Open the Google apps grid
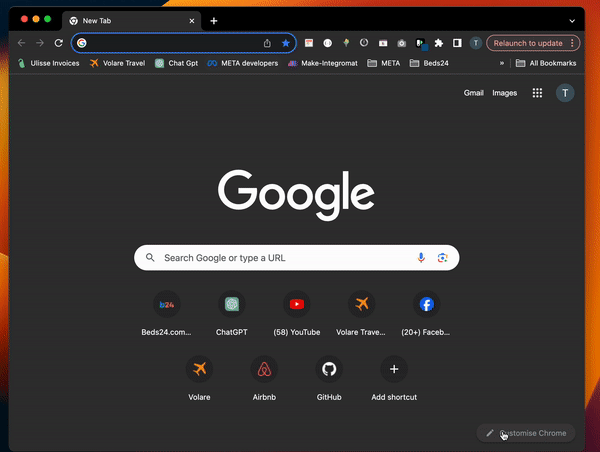The width and height of the screenshot is (600, 452). 537,93
